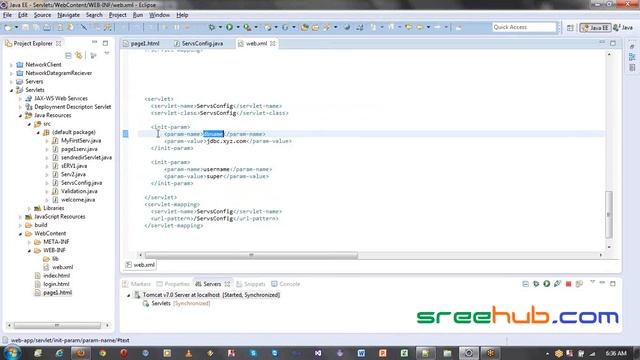The height and width of the screenshot is (360, 640).
Task: Click the Collapse All icon in Project Explorer
Action: click(68, 55)
